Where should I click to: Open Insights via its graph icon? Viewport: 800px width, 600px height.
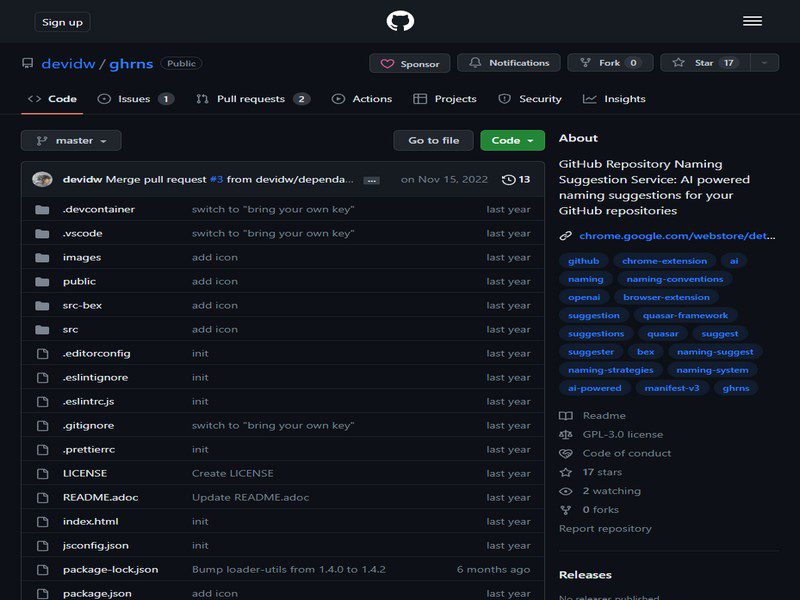pos(589,98)
